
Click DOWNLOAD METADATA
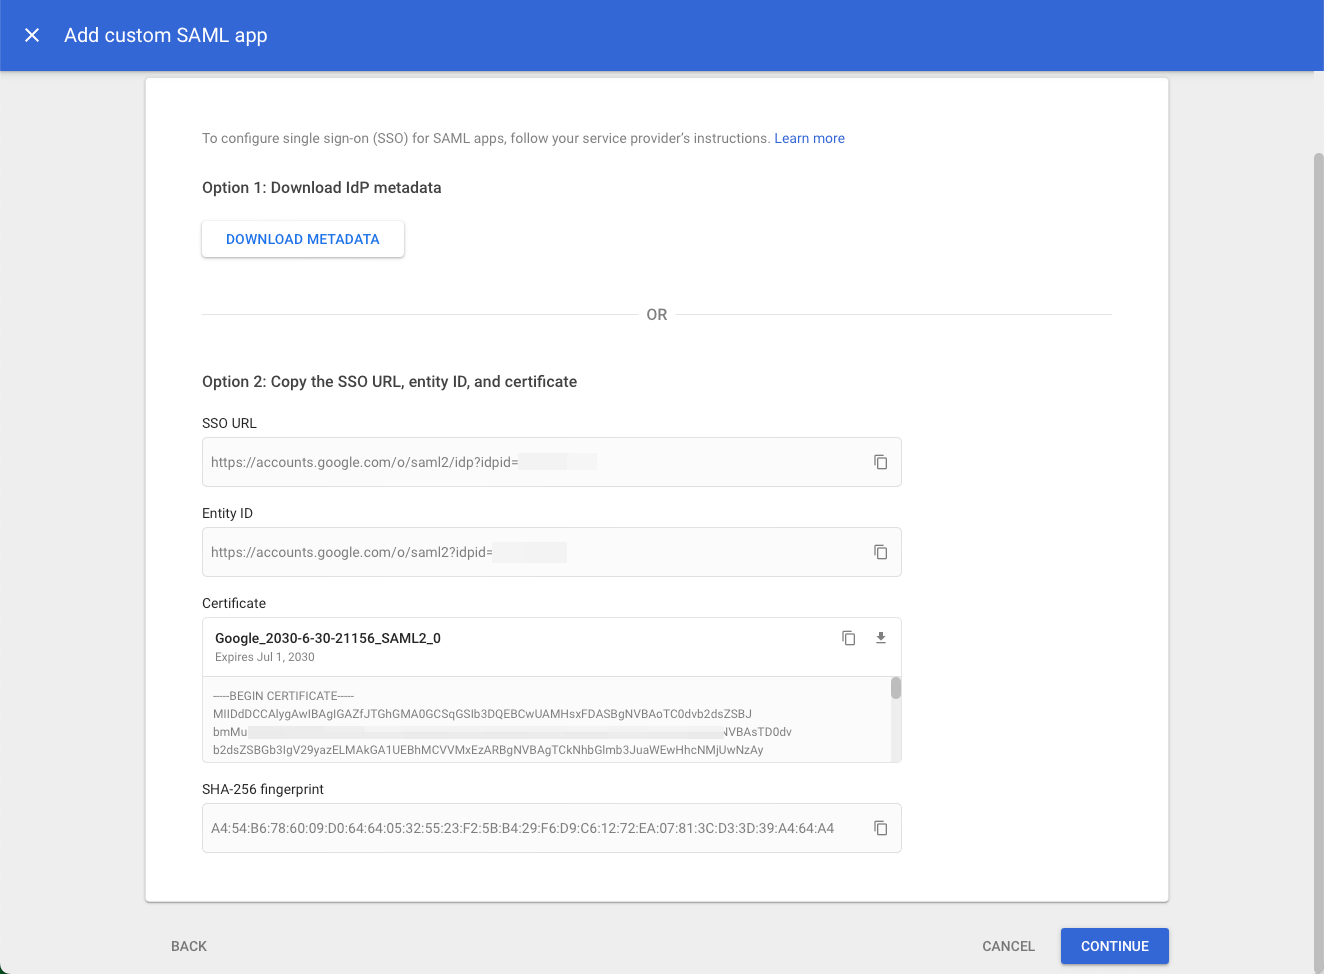pyautogui.click(x=302, y=239)
